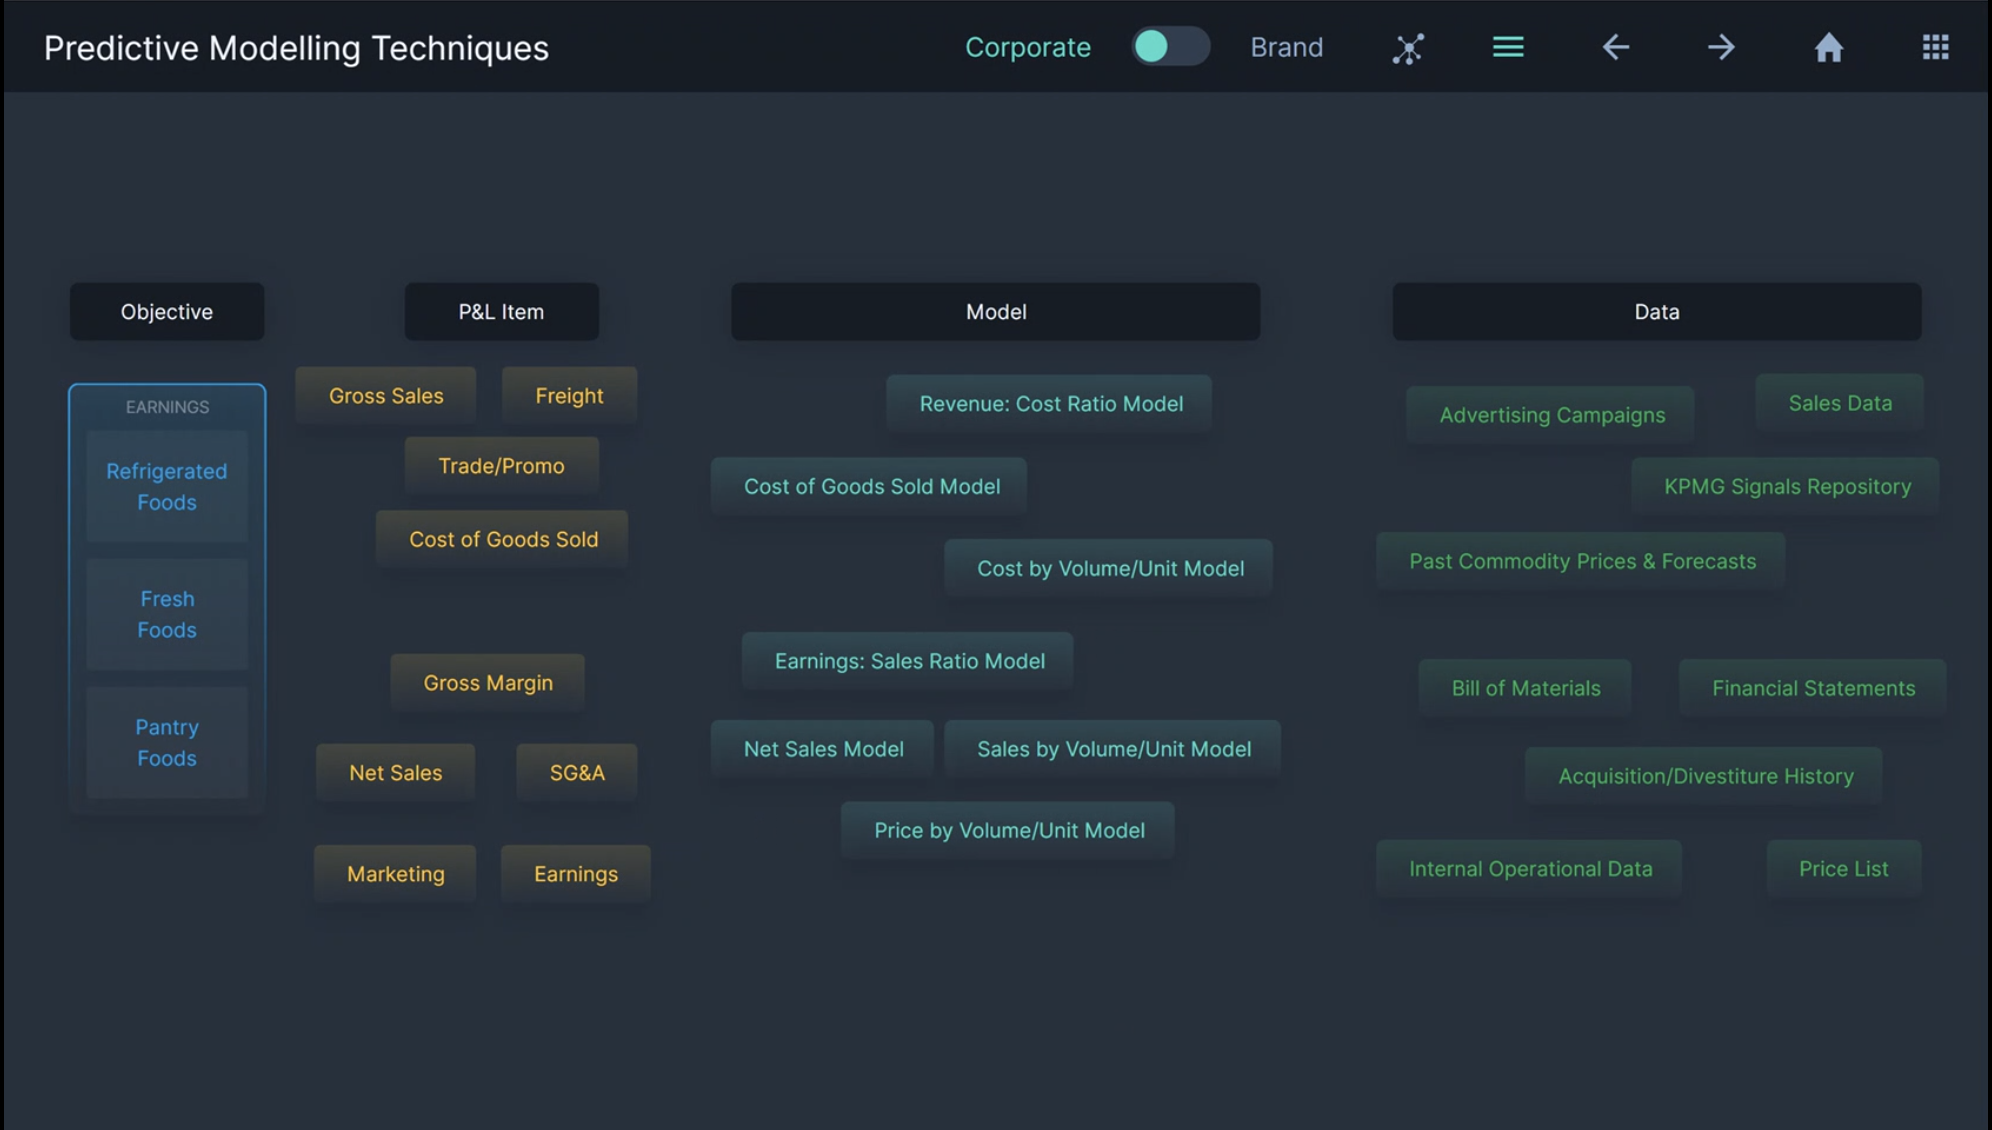
Task: Choose the Fresh Foods objective
Action: (167, 614)
